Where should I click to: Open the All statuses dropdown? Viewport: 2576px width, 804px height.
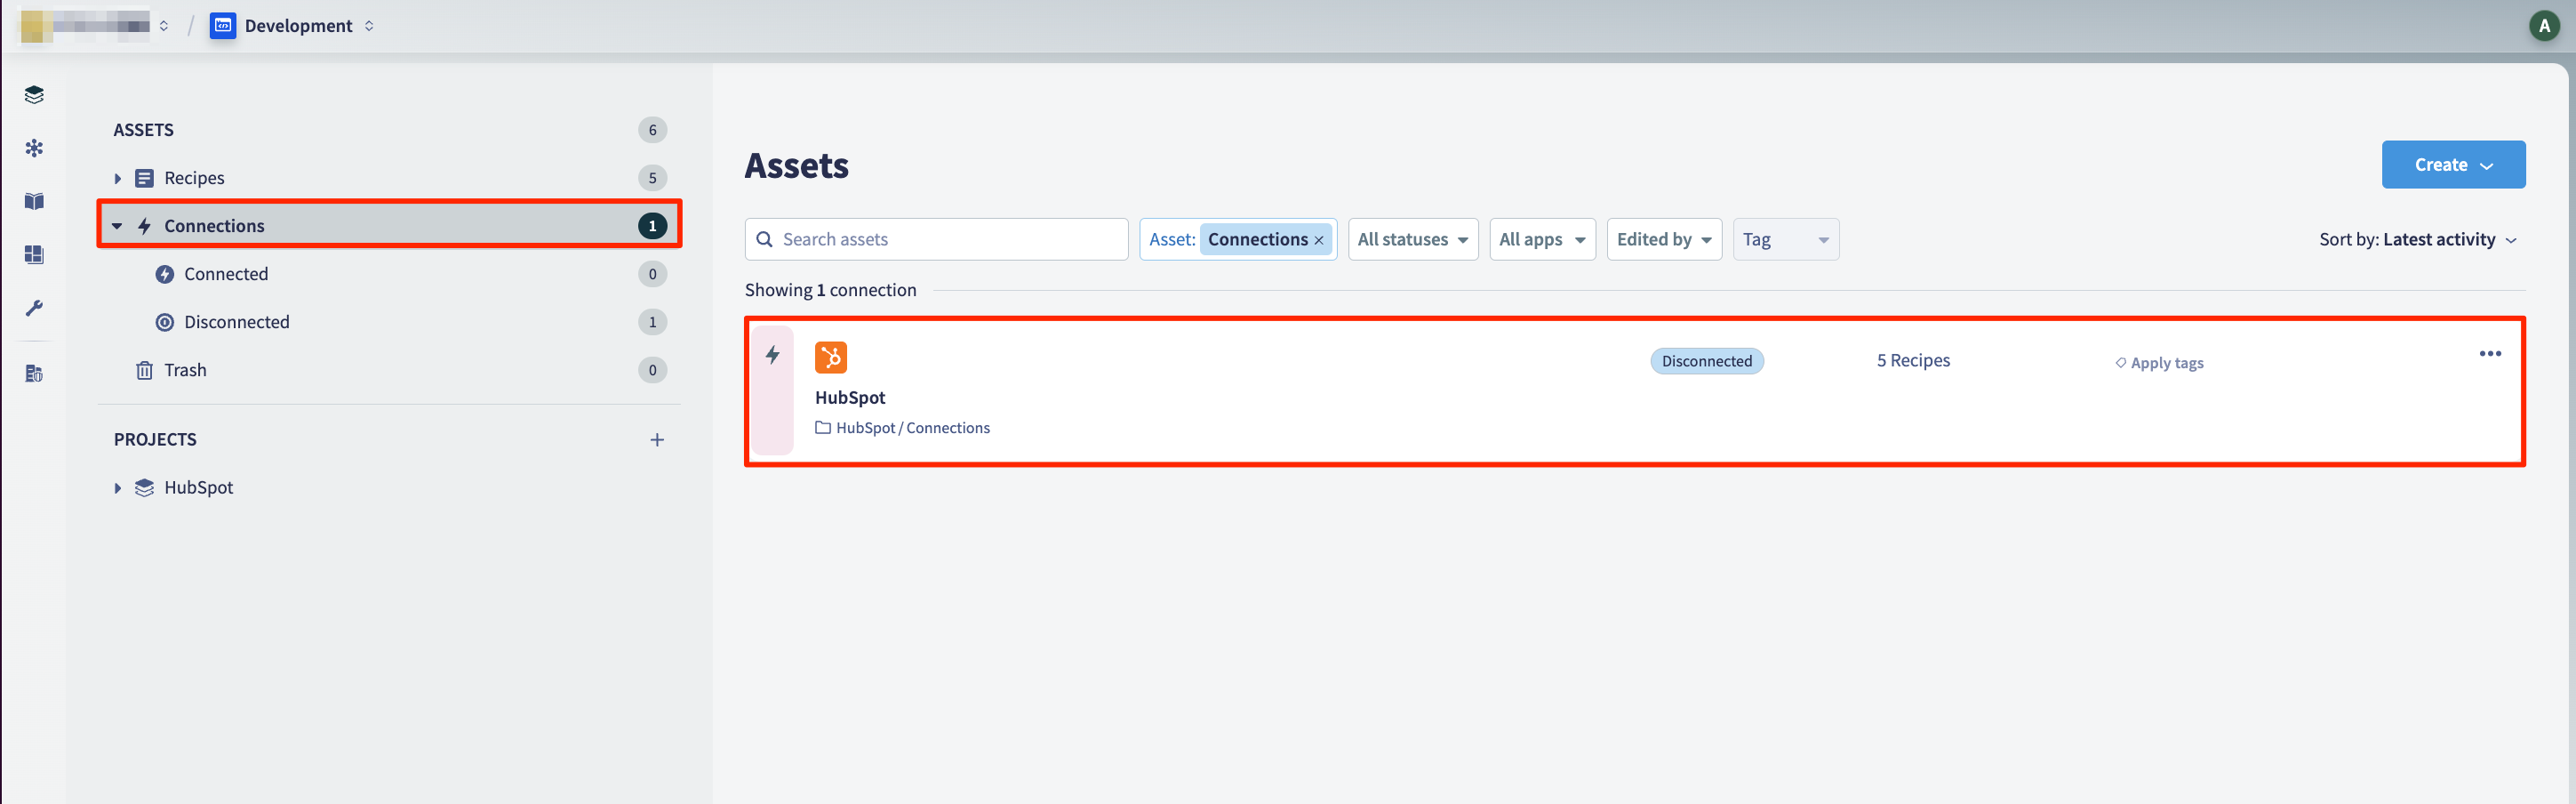pos(1412,239)
